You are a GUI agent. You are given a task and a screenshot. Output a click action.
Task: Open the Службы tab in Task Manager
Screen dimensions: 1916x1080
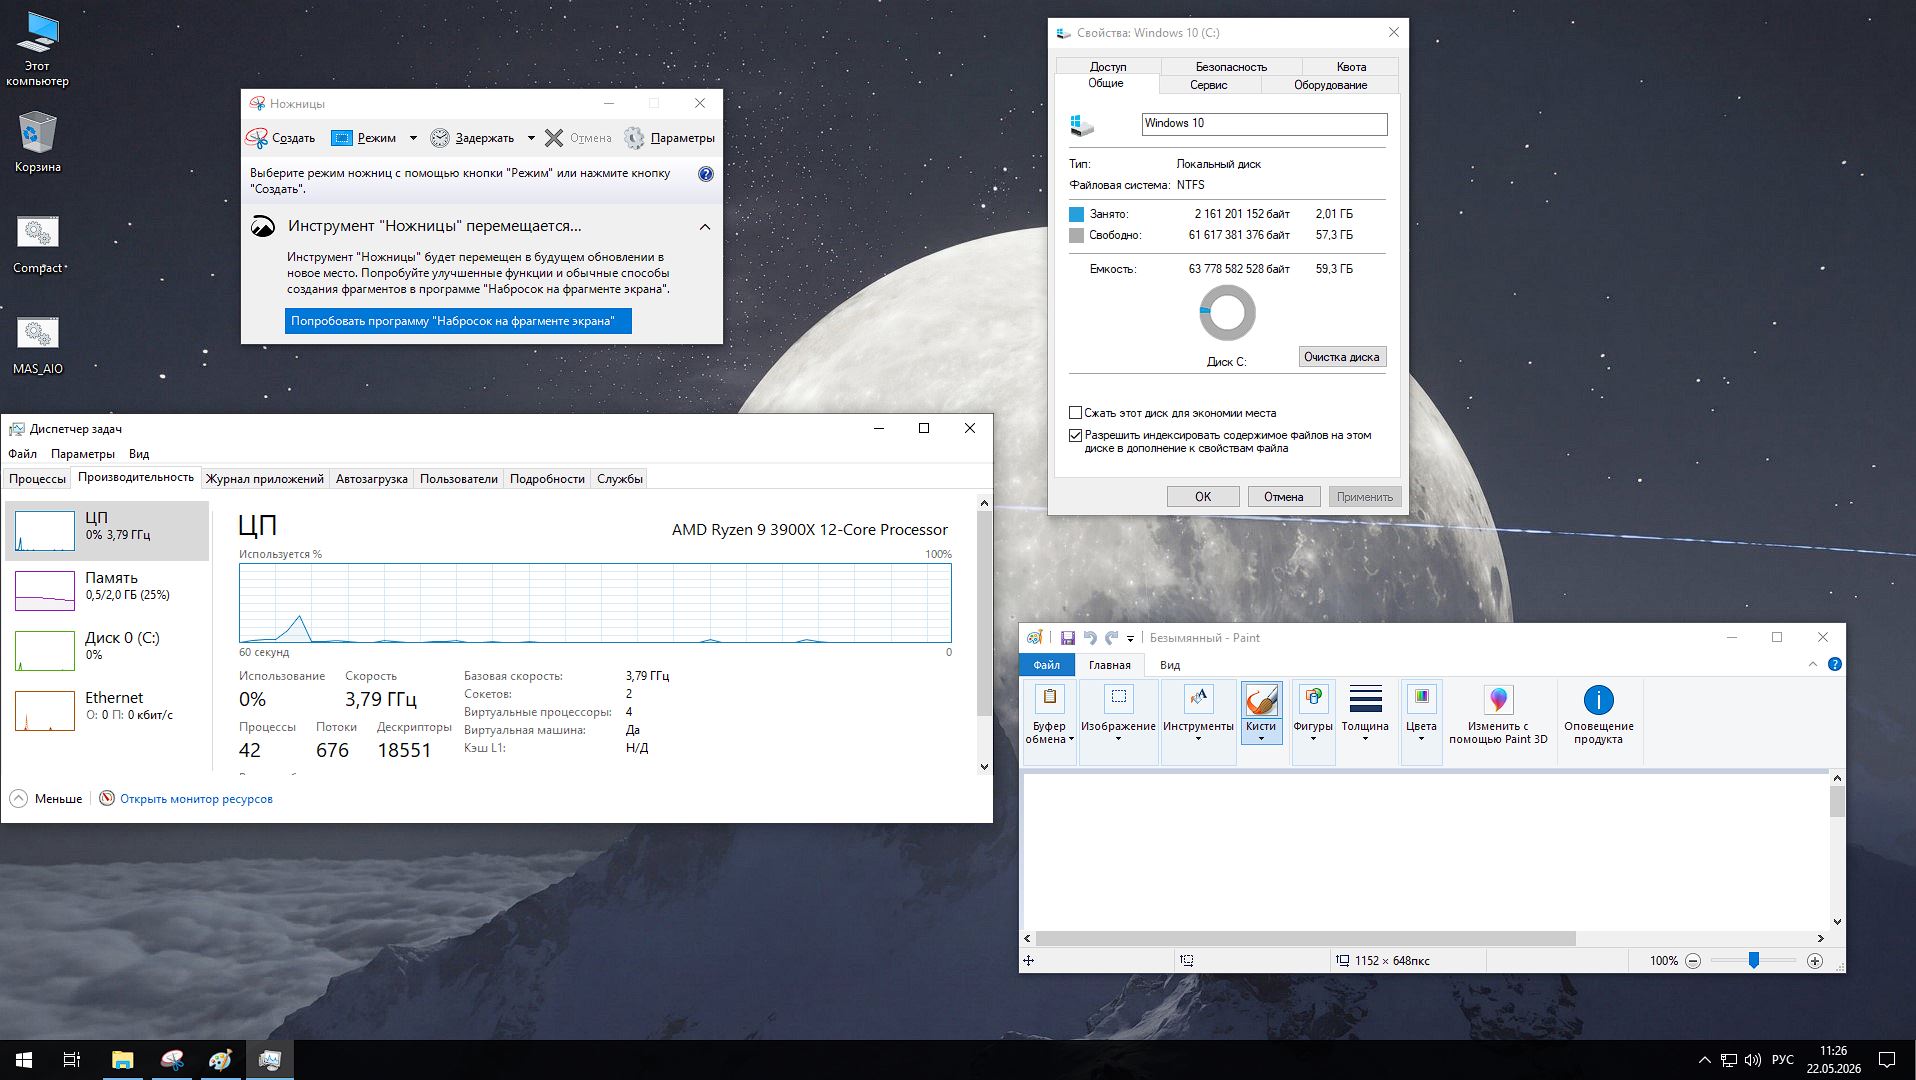pos(620,479)
